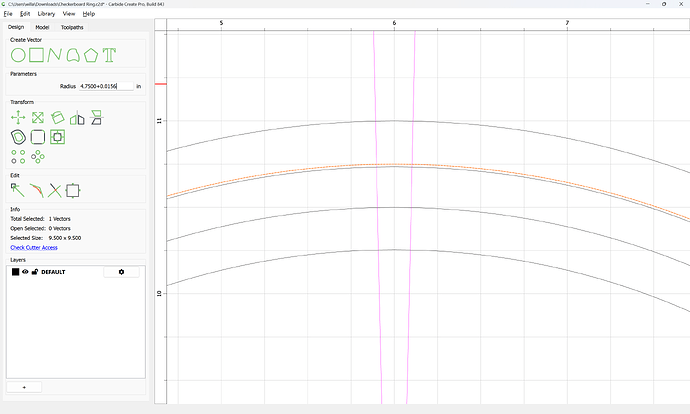The width and height of the screenshot is (690, 414).
Task: Open DEFAULT layer settings gear
Action: [x=121, y=272]
